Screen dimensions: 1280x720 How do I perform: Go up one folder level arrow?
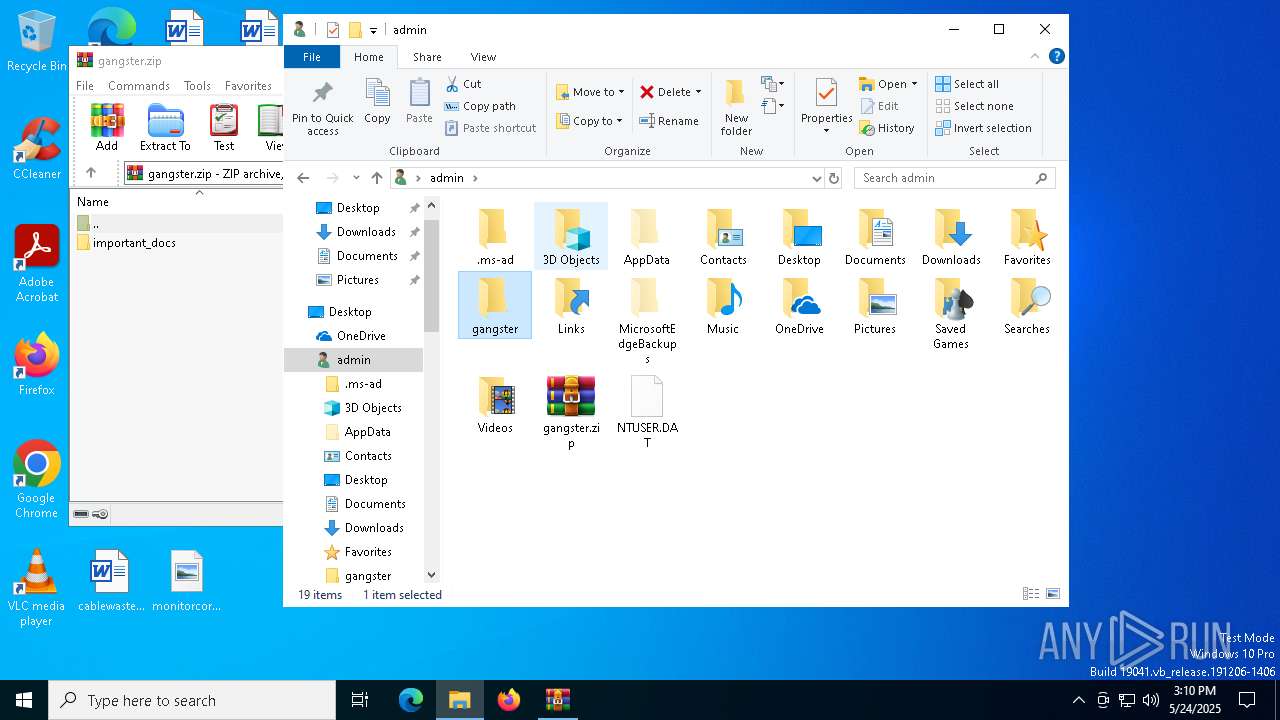(x=376, y=178)
